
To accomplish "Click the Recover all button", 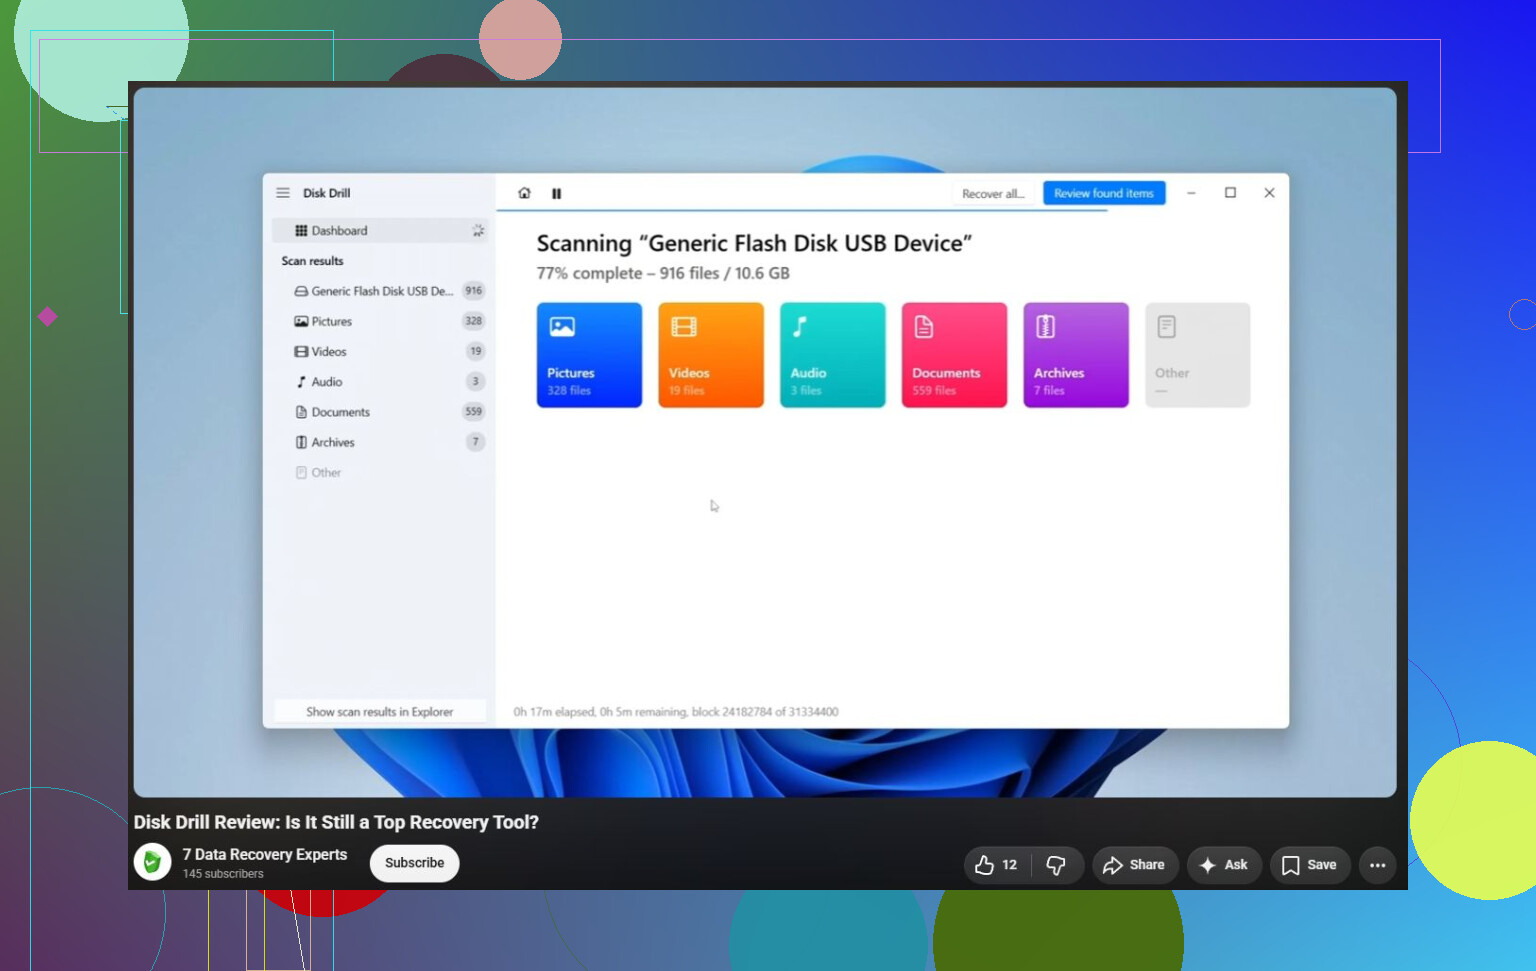I will [x=993, y=194].
